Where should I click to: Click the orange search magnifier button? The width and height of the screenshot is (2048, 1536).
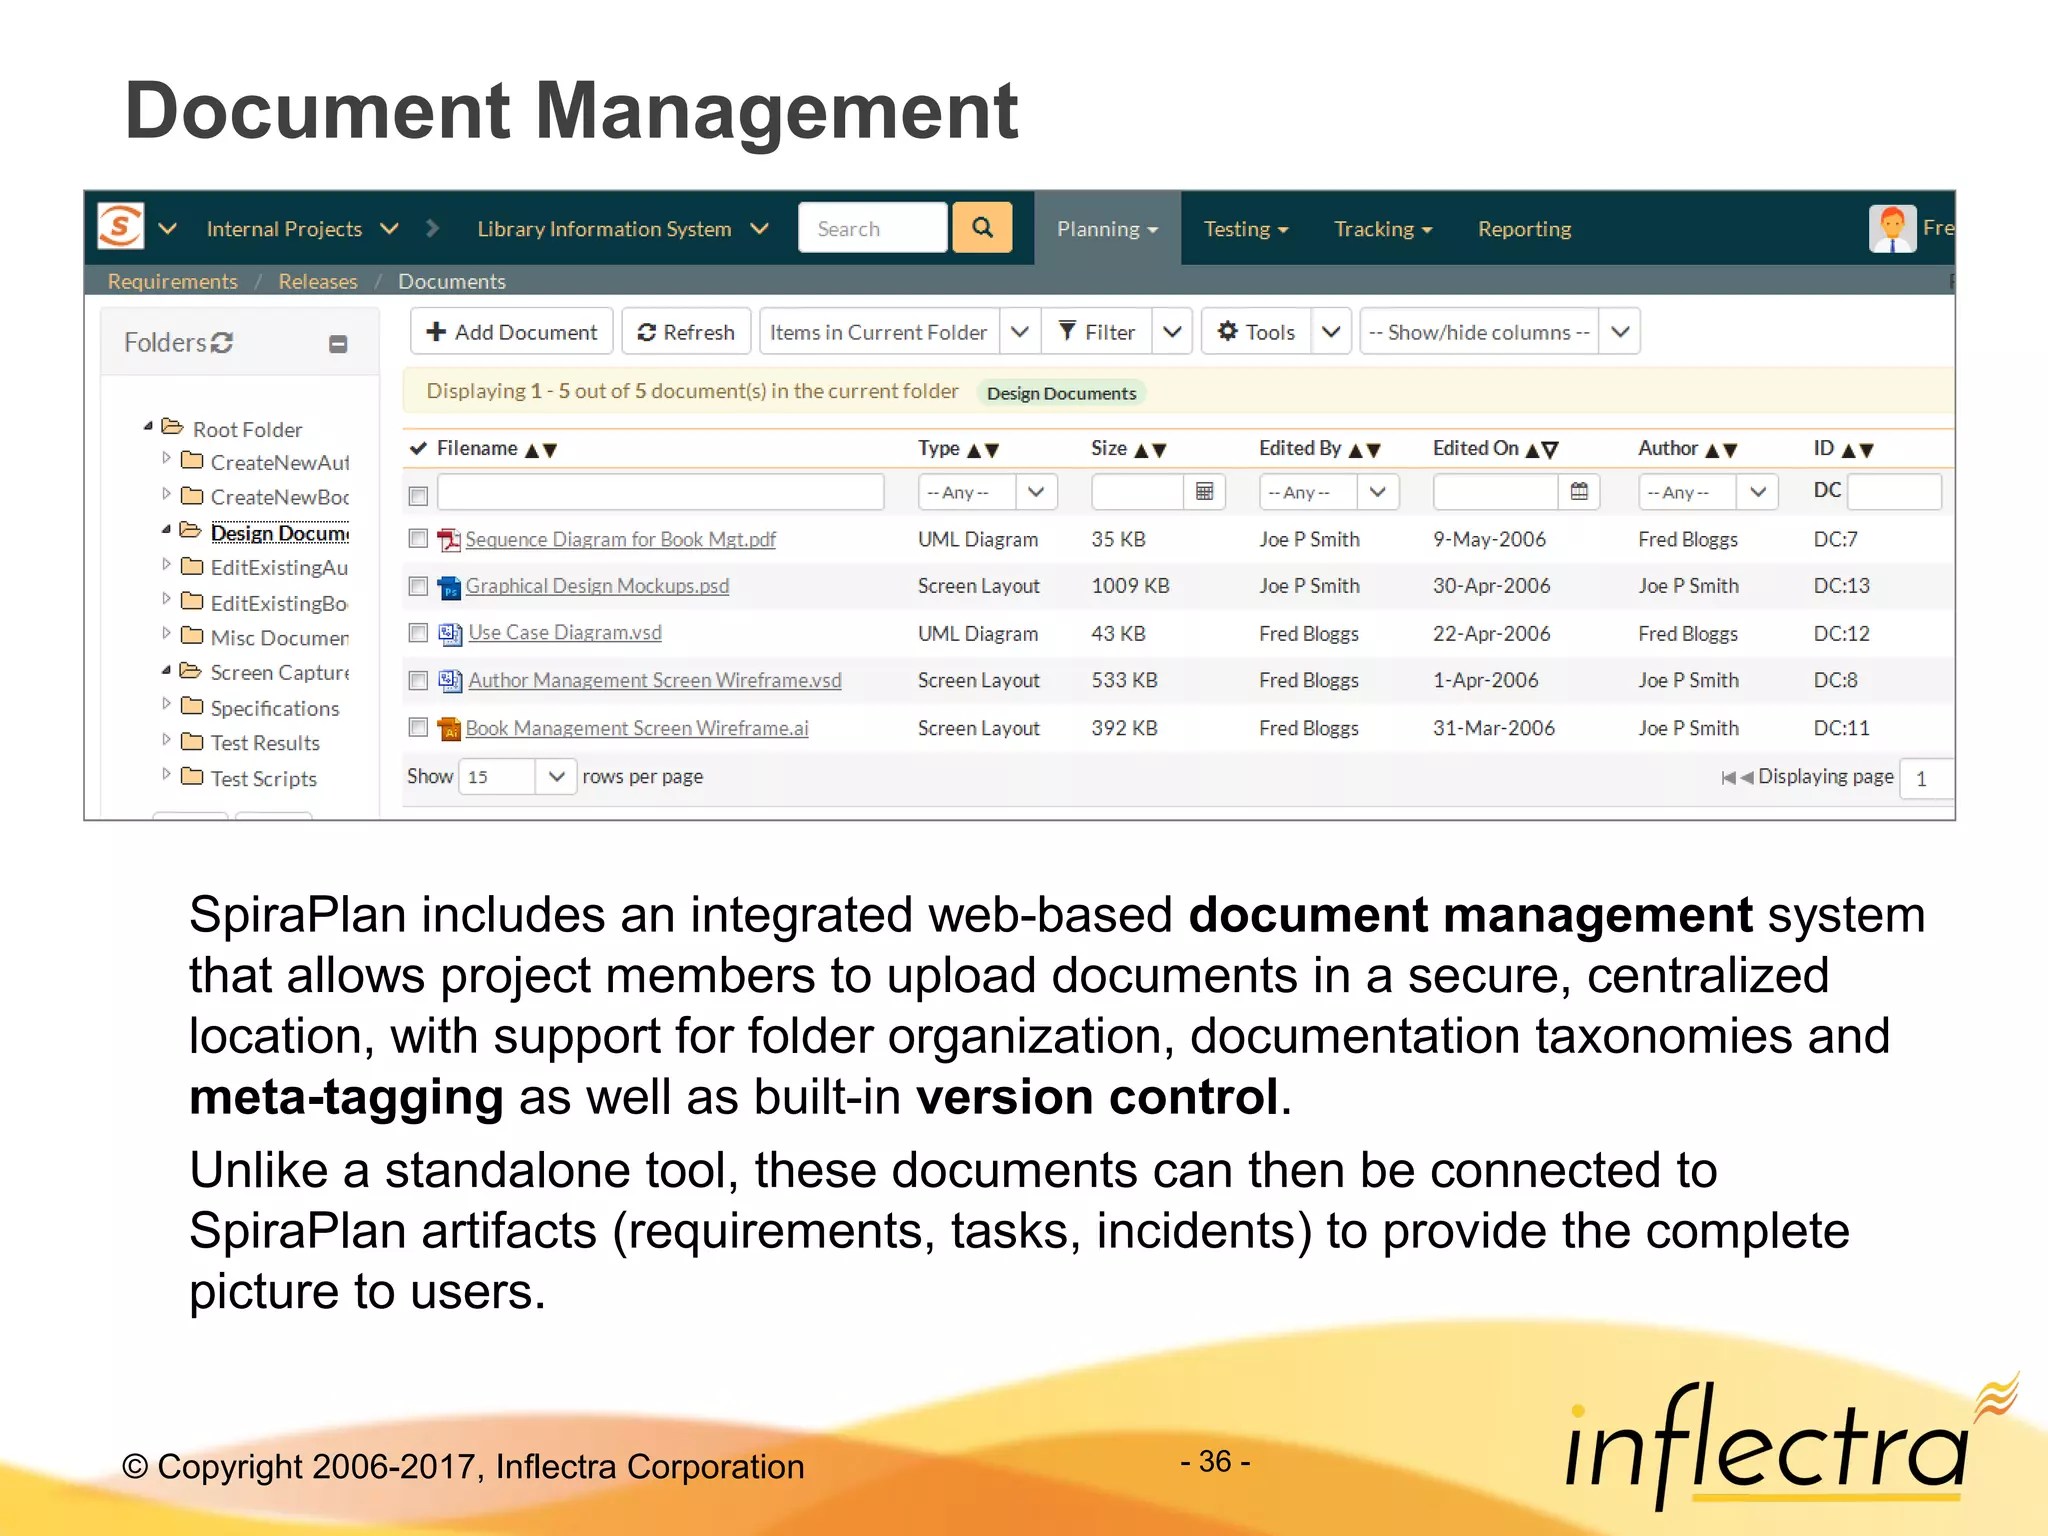point(982,227)
